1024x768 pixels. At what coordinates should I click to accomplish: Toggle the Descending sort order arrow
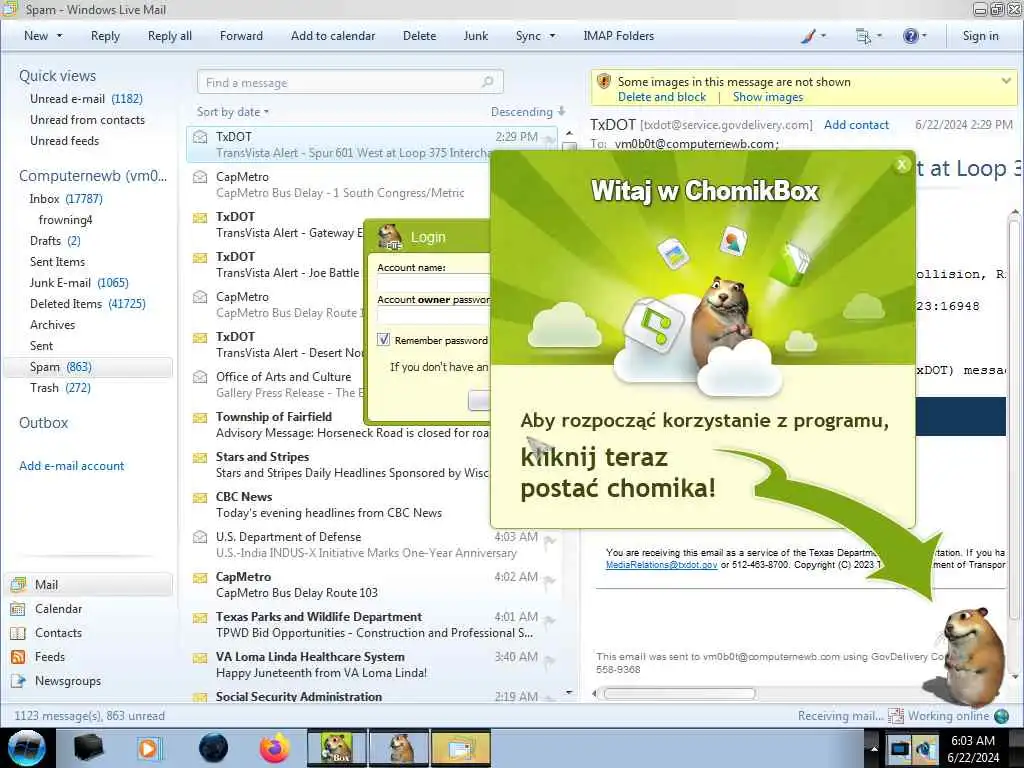coord(562,111)
